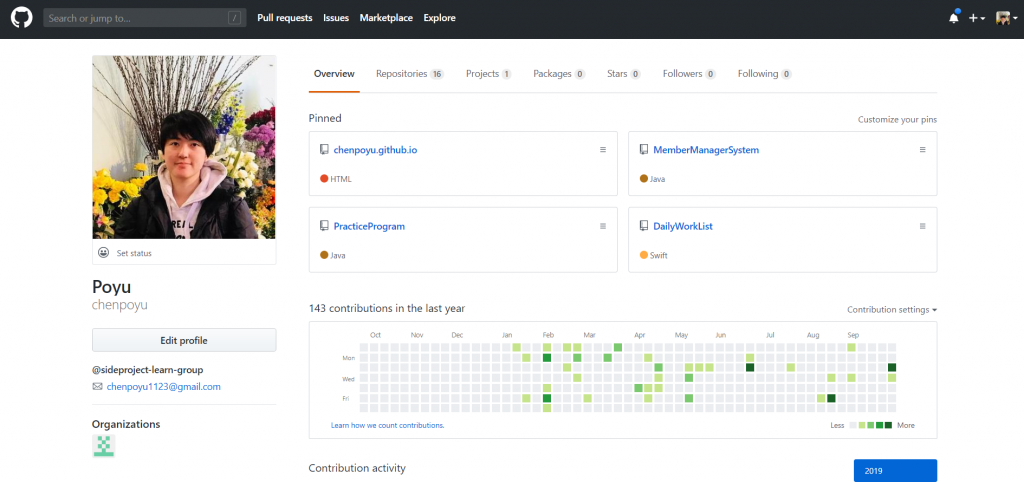Image resolution: width=1024 pixels, height=482 pixels.
Task: Grab the drag handle on MemberManagerSystem pin
Action: click(922, 150)
